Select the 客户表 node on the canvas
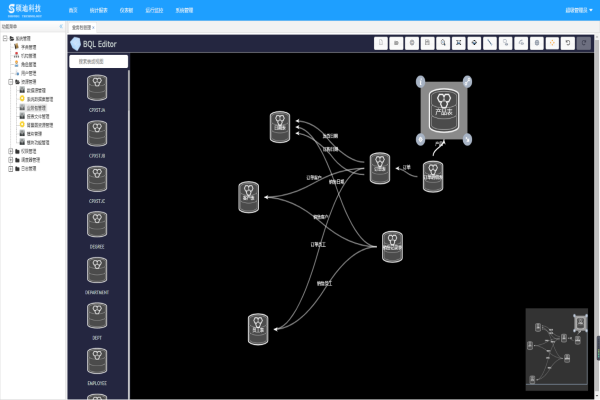The width and height of the screenshot is (600, 400). pyautogui.click(x=249, y=197)
